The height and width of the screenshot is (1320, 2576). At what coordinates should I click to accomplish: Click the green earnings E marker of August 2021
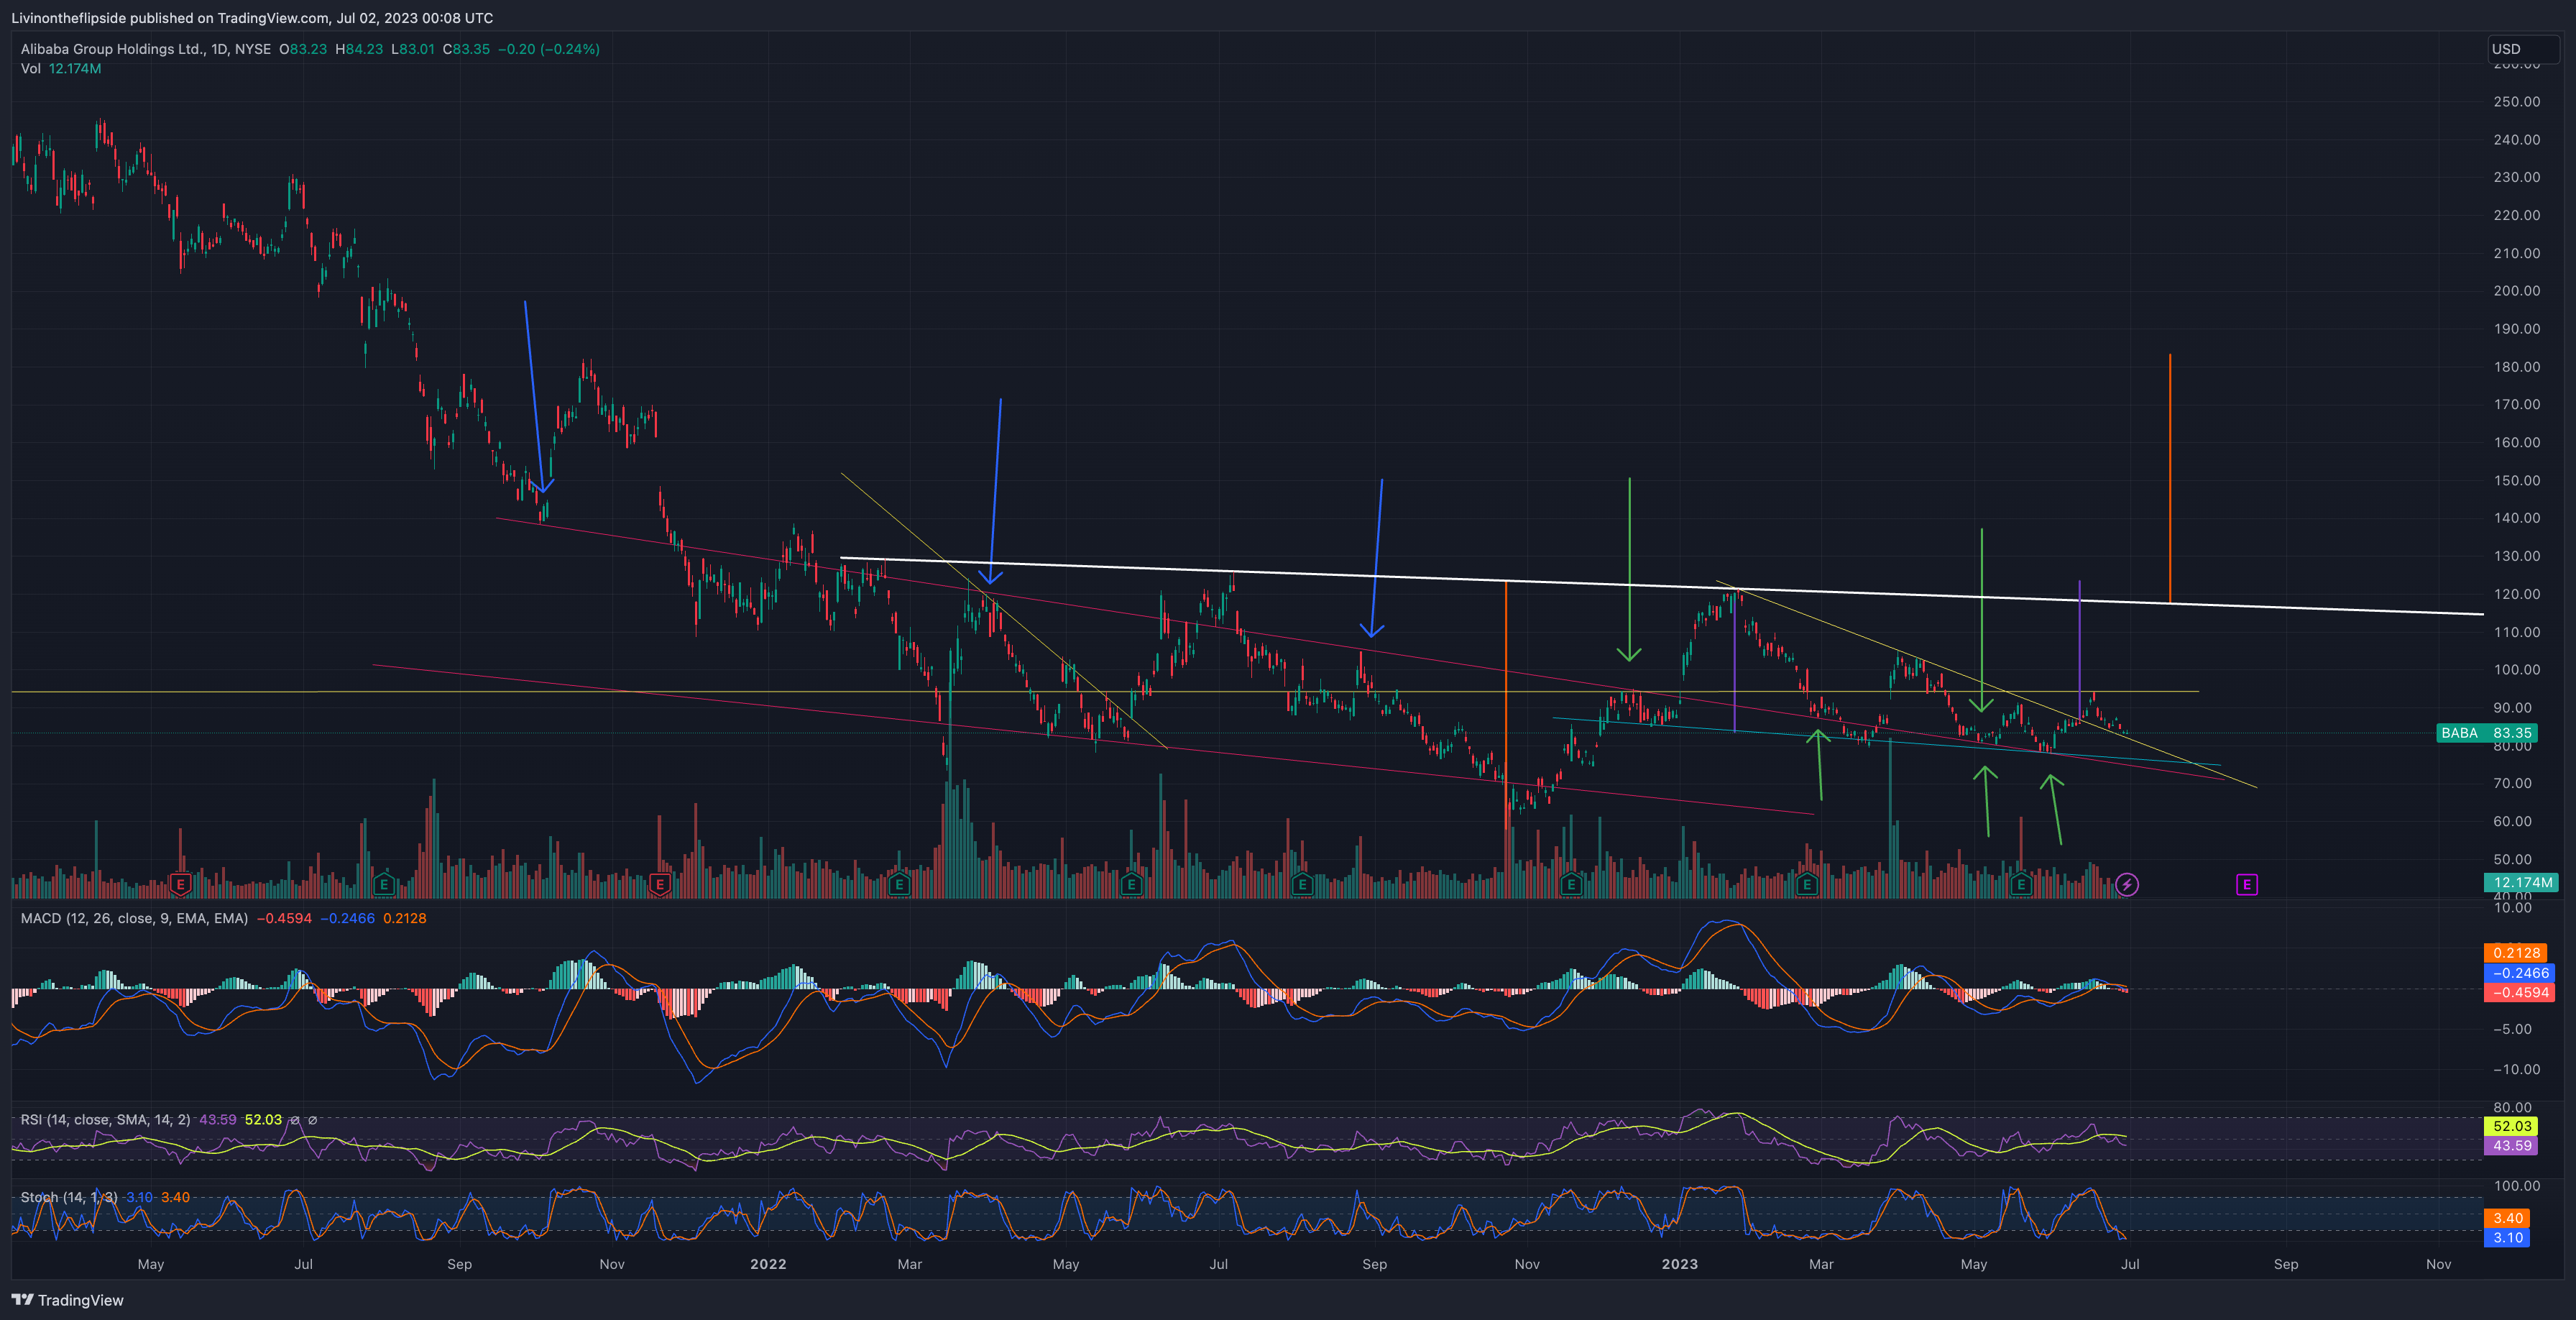pos(383,884)
